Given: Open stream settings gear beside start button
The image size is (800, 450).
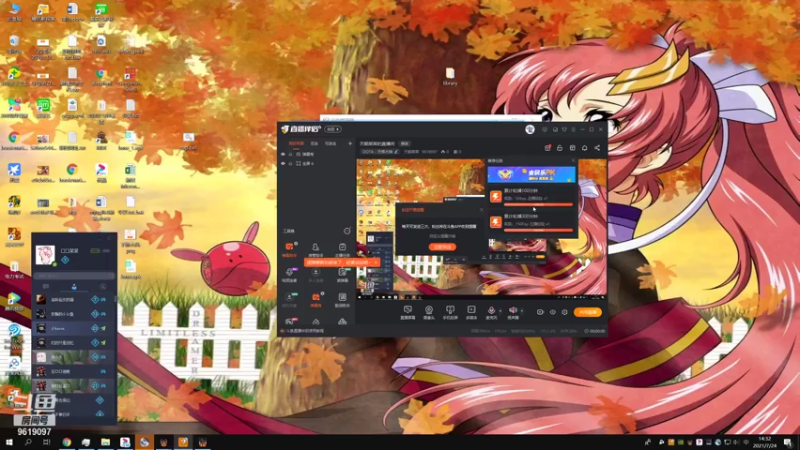Looking at the screenshot, I should tap(564, 312).
